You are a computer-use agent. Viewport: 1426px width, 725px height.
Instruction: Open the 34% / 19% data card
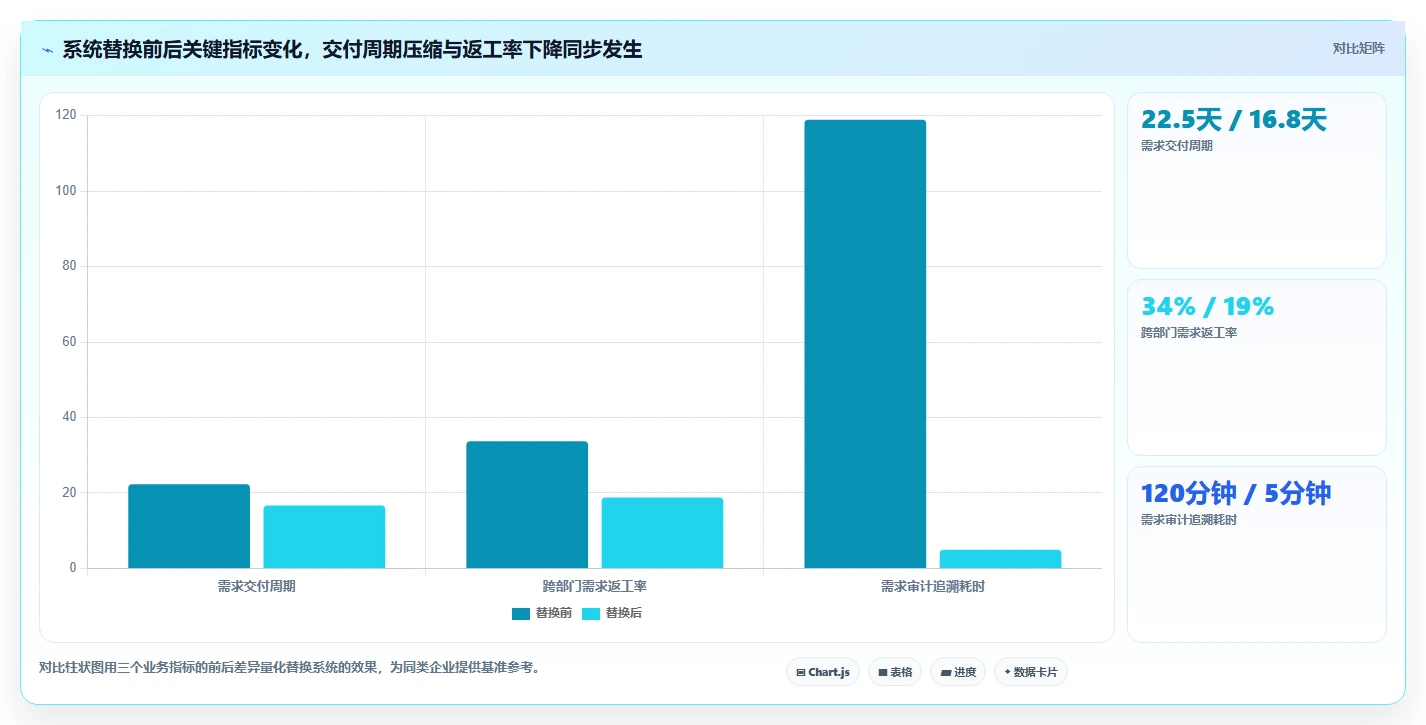1257,367
